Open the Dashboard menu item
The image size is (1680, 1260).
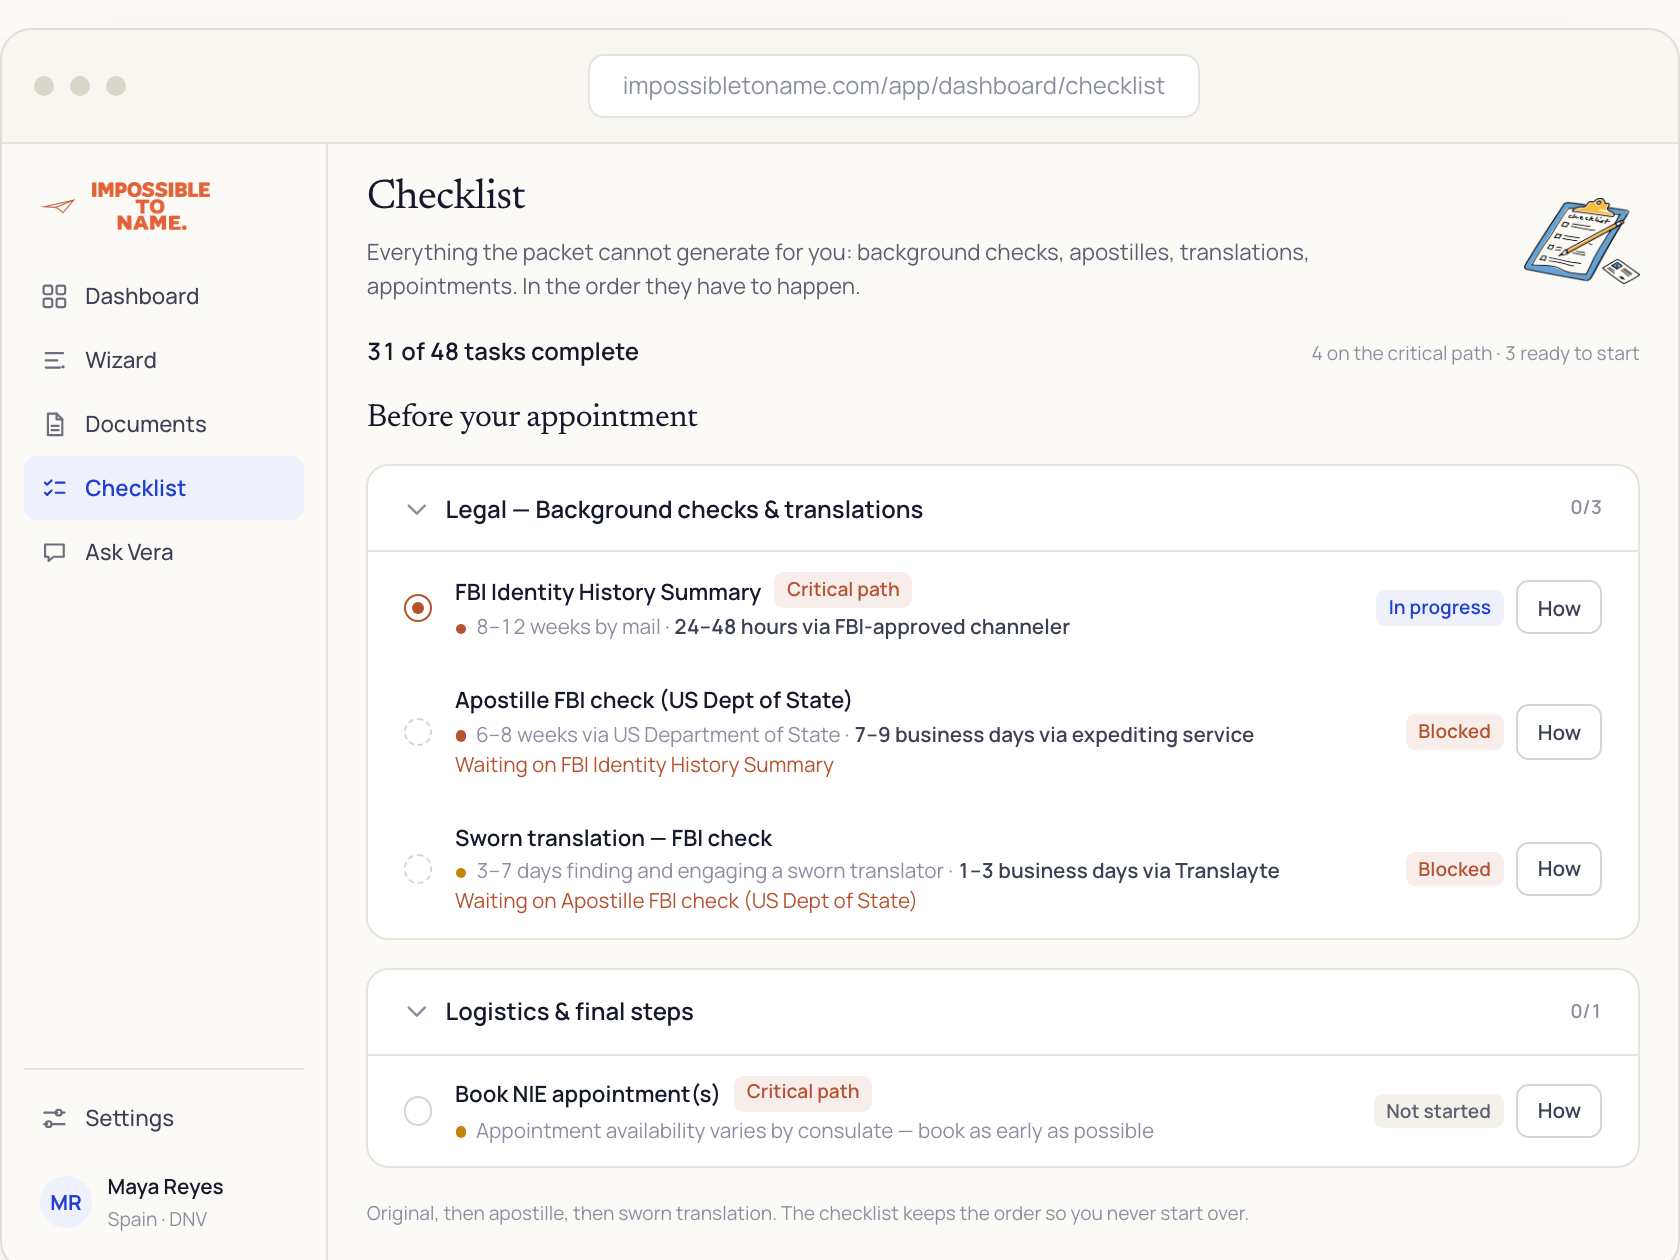point(164,296)
